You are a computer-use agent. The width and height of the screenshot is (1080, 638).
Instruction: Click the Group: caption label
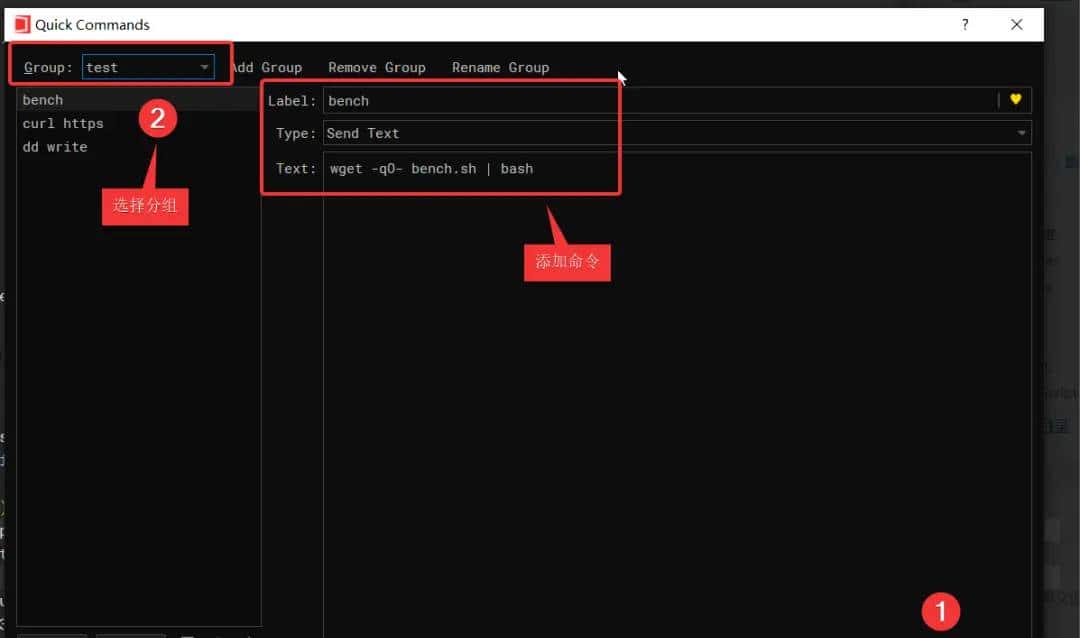48,67
